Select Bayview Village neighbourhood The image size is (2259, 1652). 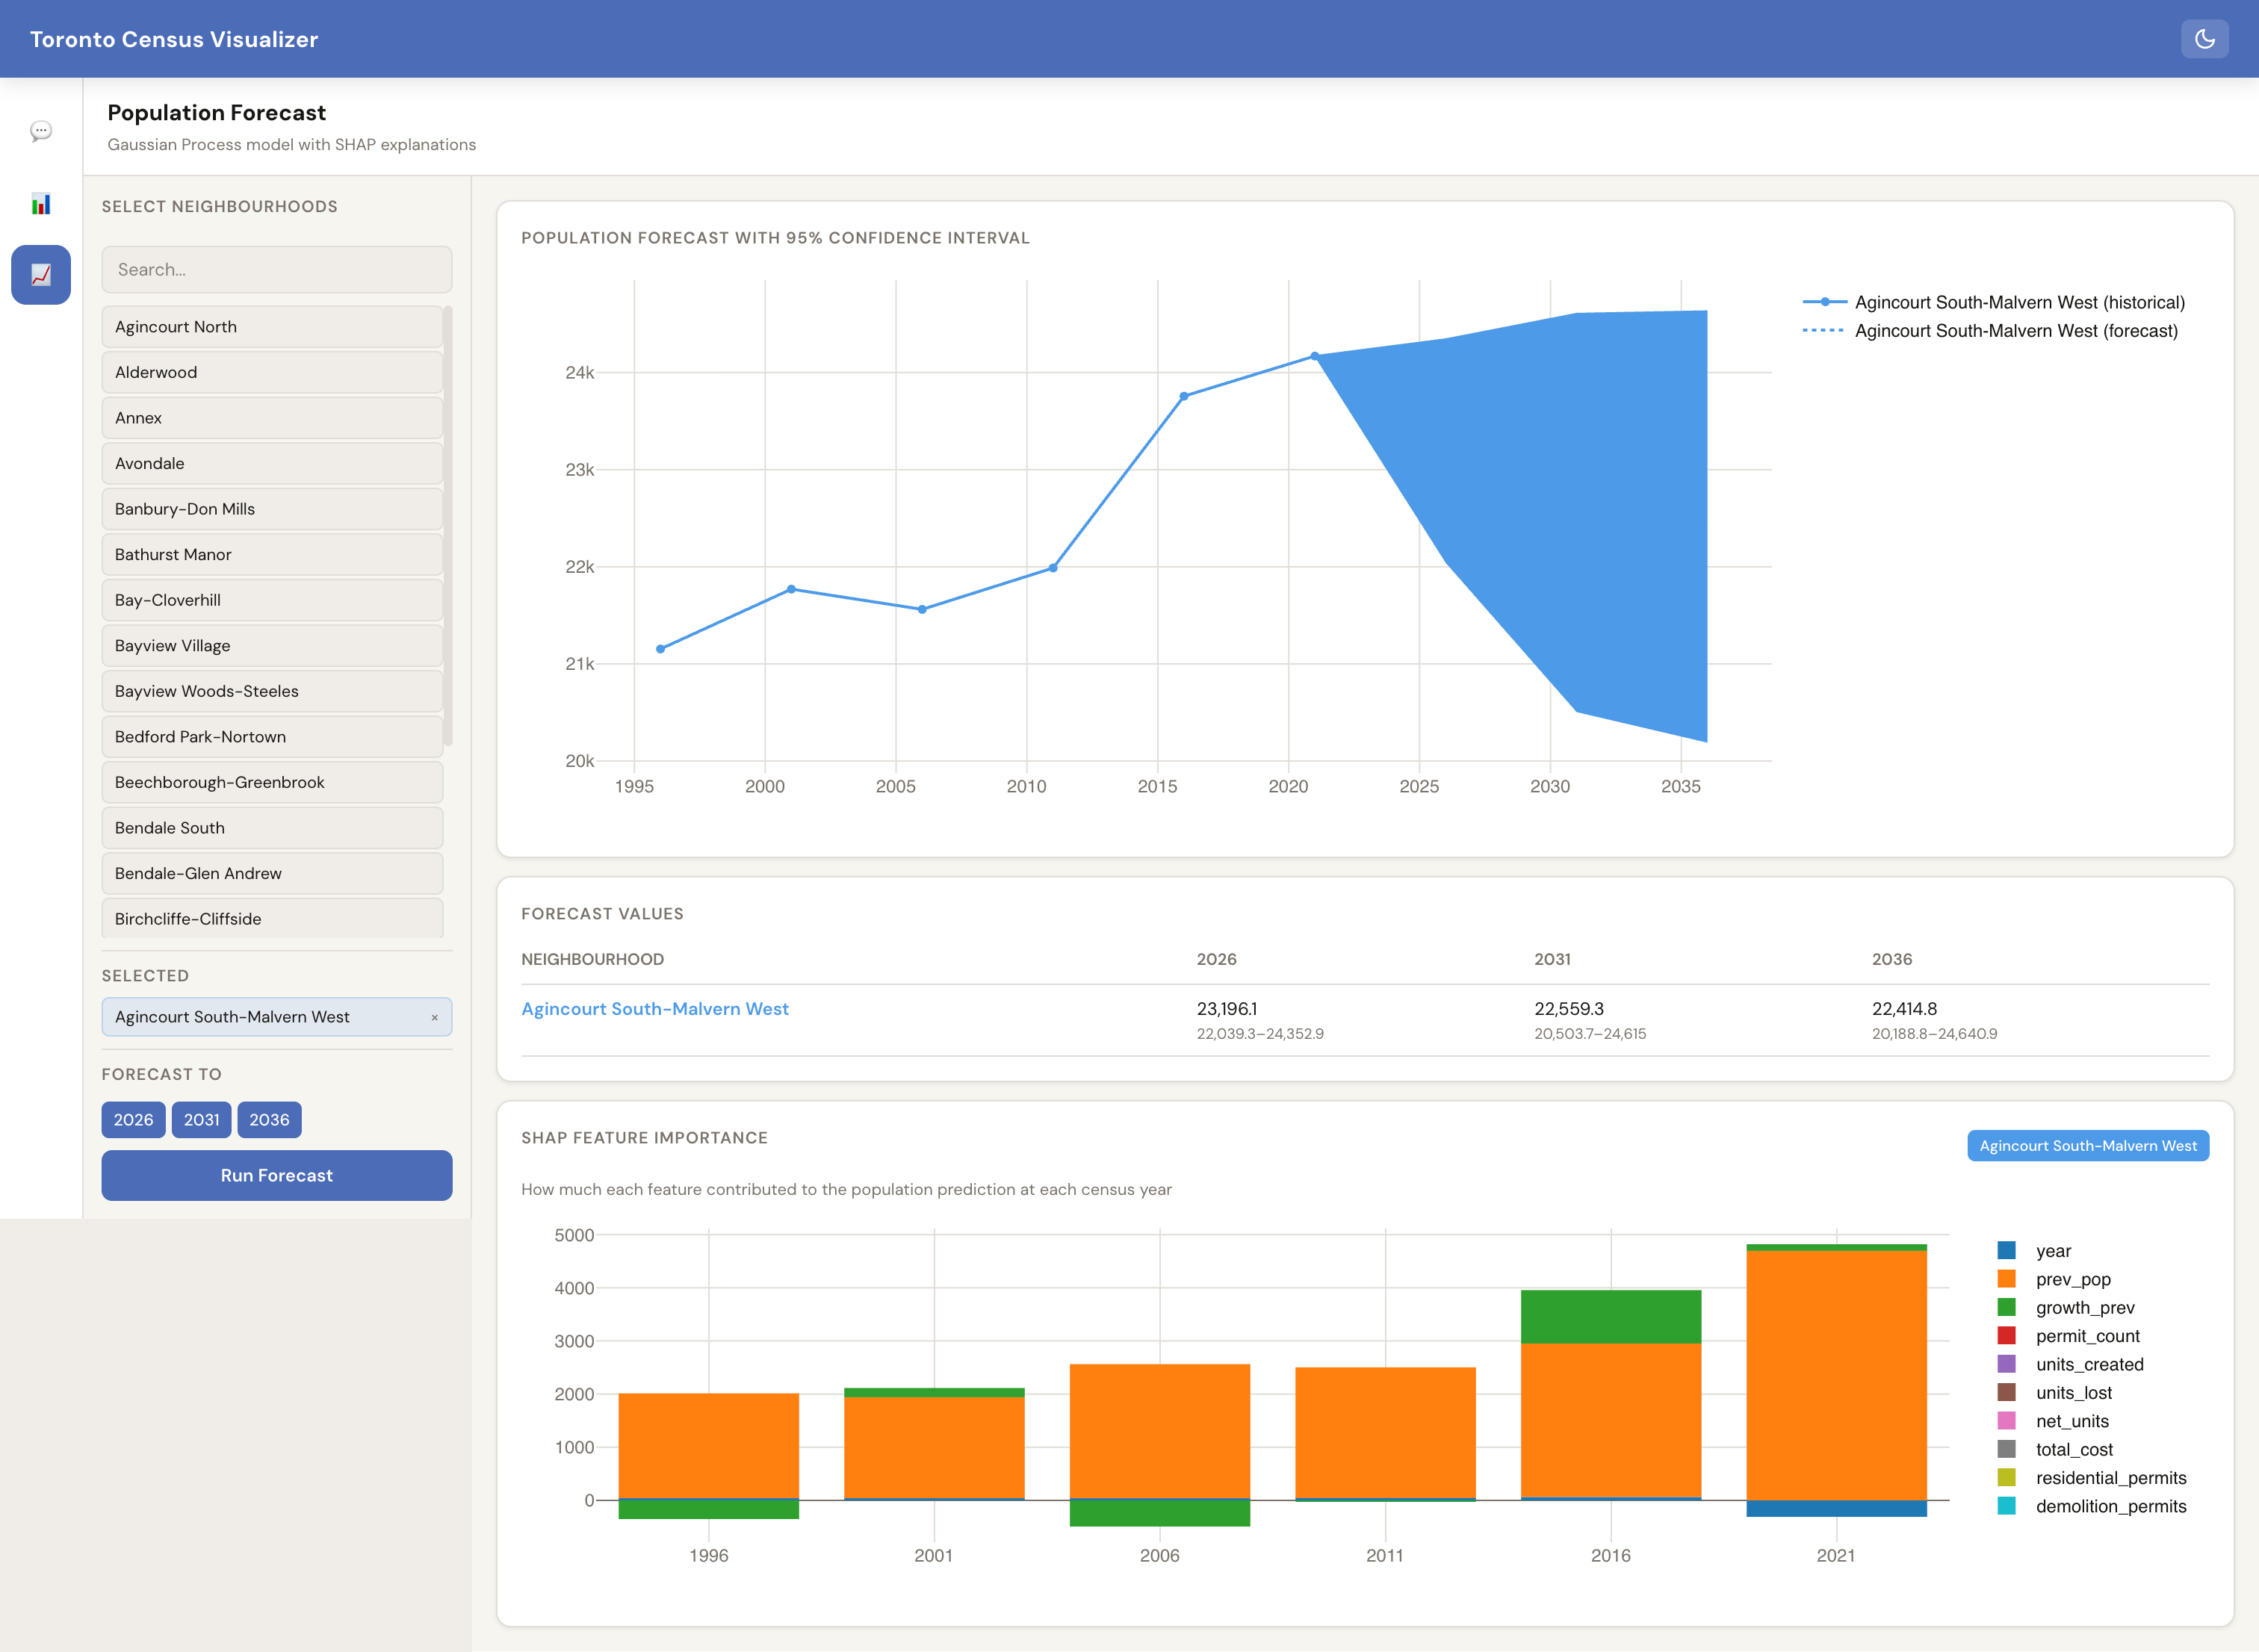[272, 646]
